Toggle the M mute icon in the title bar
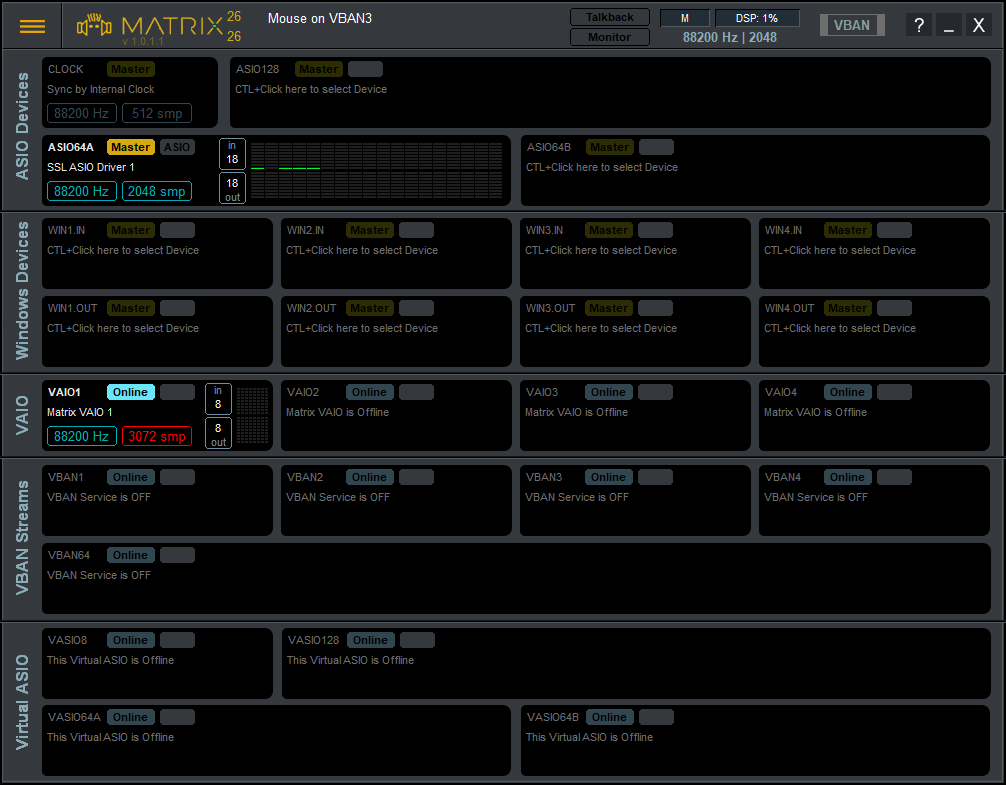Image resolution: width=1006 pixels, height=785 pixels. click(685, 17)
